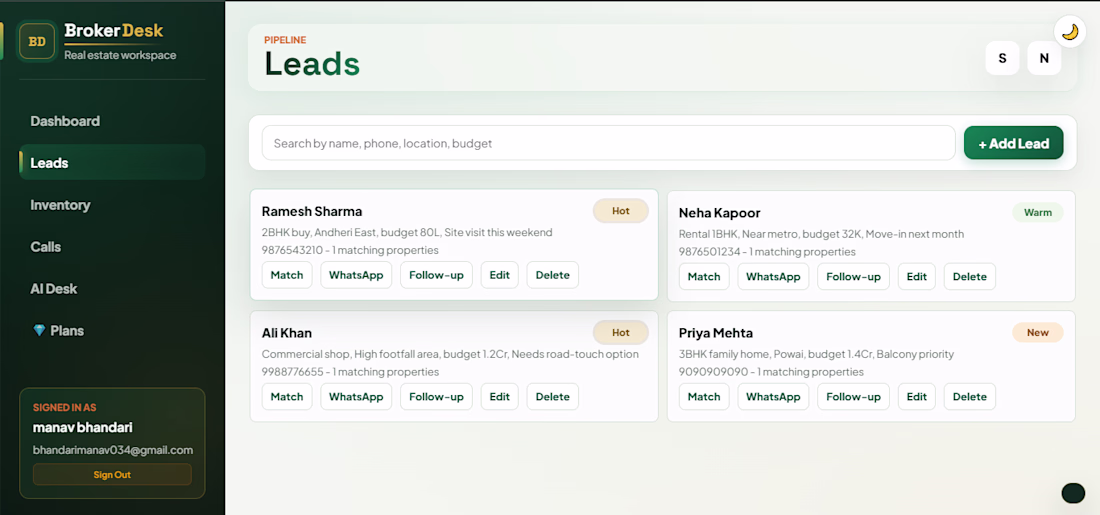Focus the lead search field
Viewport: 1100px width, 515px height.
(x=608, y=143)
